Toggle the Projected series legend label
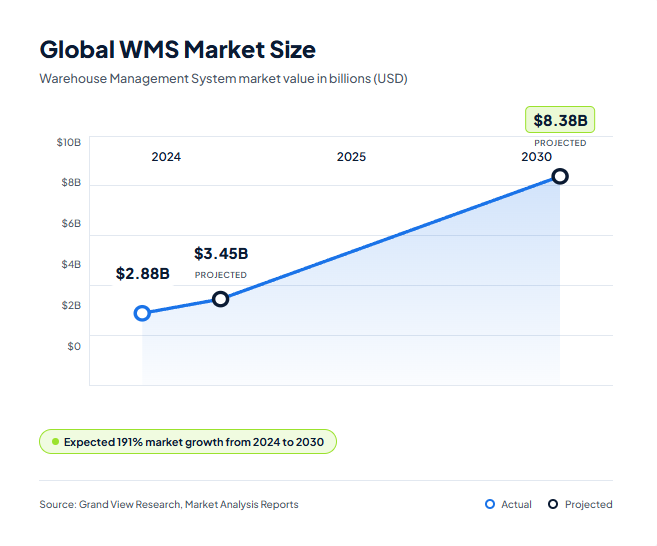This screenshot has height=546, width=657. (588, 504)
